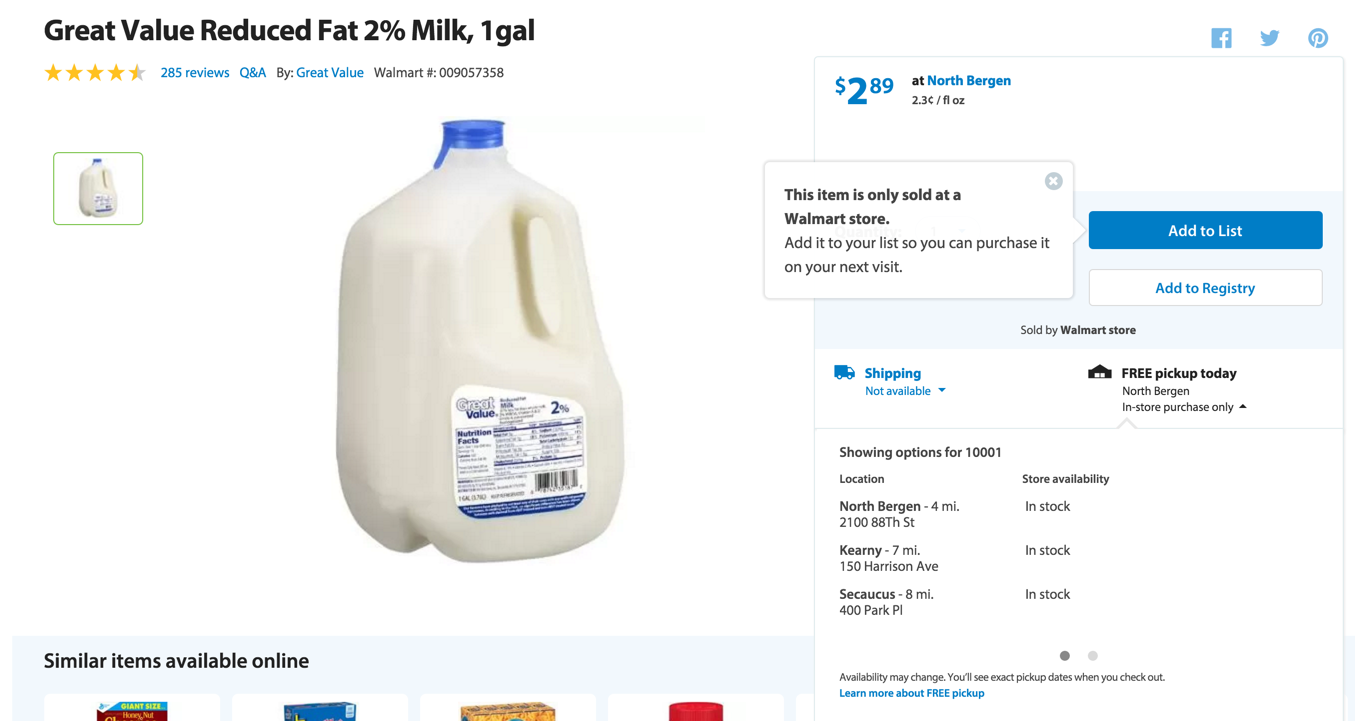Open the Q&A section link
This screenshot has width=1355, height=721.
(x=252, y=72)
